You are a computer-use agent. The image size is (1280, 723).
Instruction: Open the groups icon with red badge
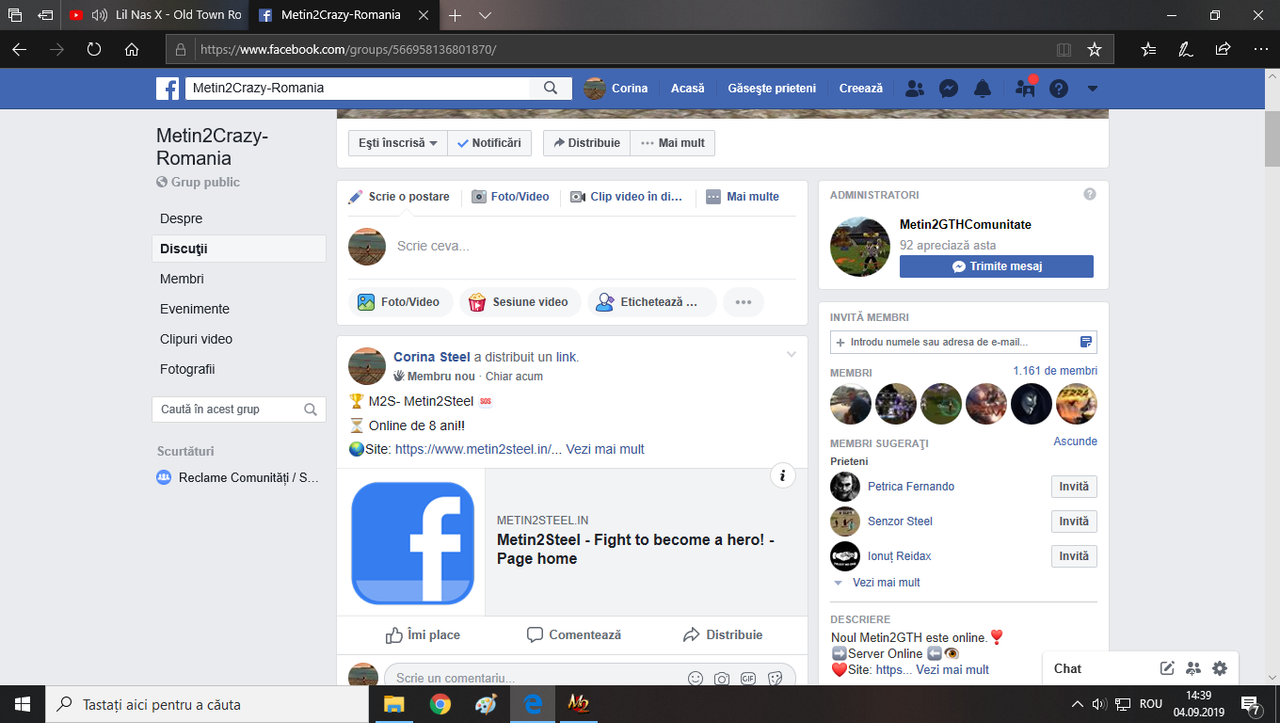click(1025, 88)
